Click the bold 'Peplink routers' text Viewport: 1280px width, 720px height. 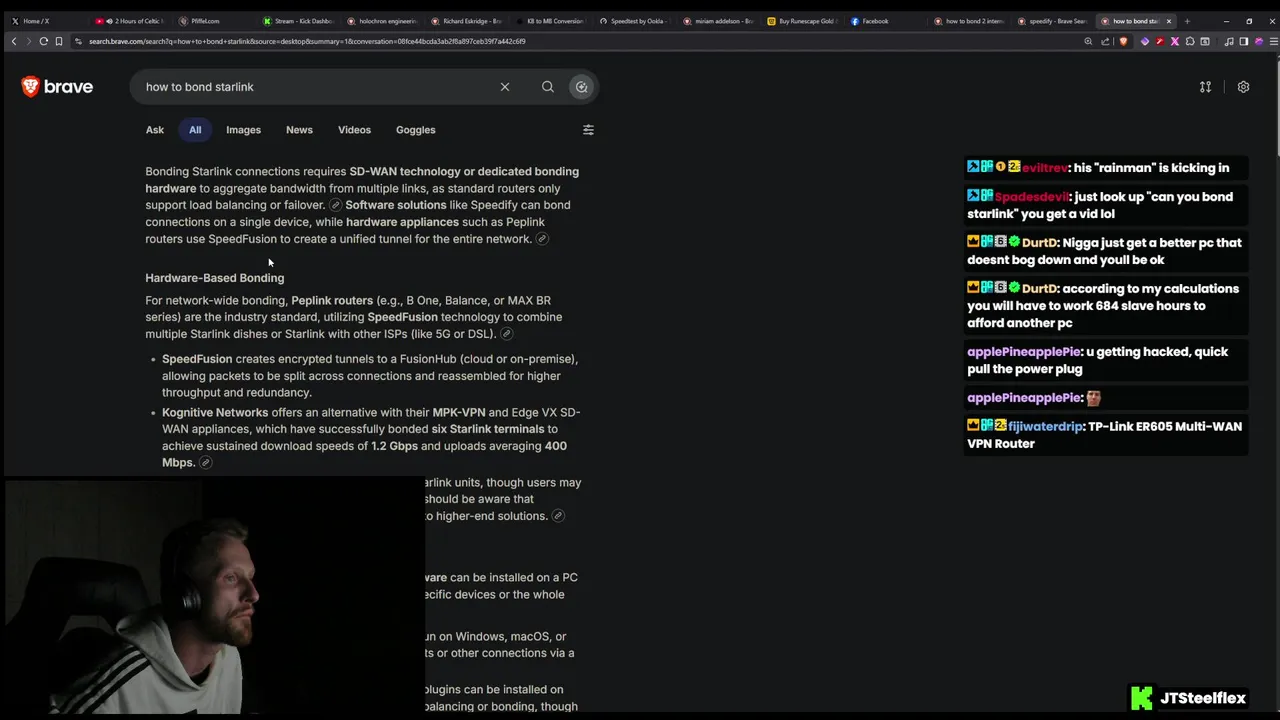coord(332,300)
